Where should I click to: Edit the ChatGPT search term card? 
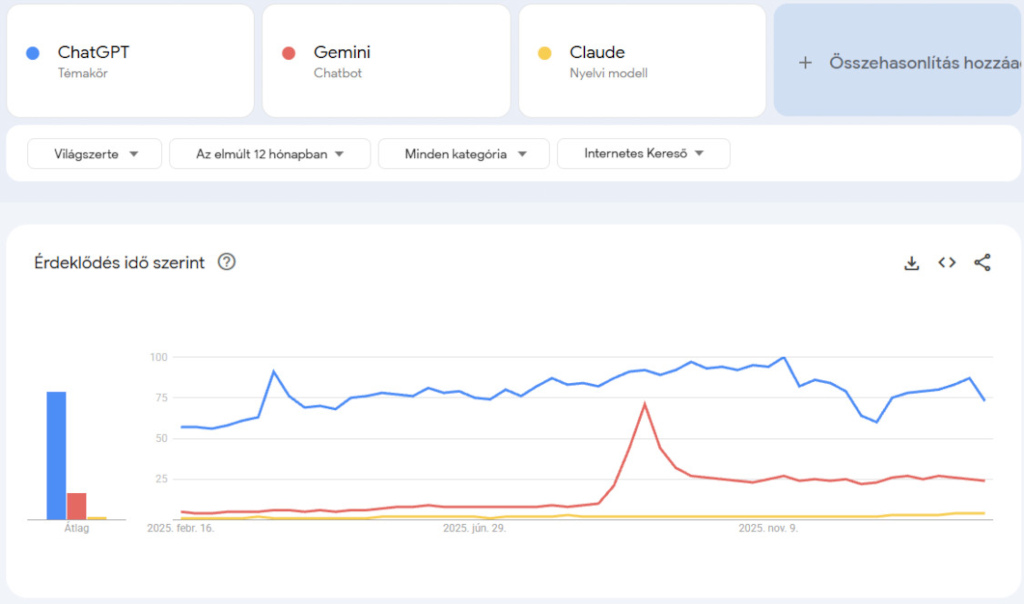(130, 61)
